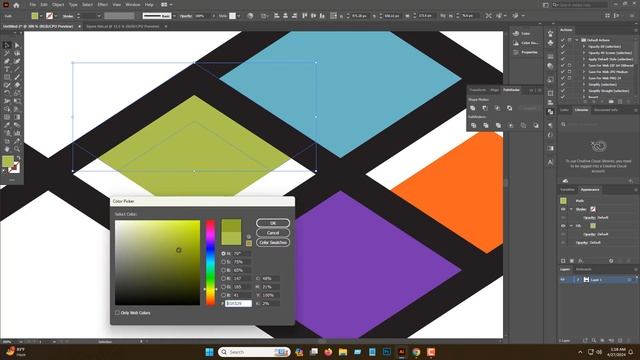Image resolution: width=640 pixels, height=360 pixels.
Task: Click Exclude shape mode in Pathfinder
Action: tap(509, 108)
